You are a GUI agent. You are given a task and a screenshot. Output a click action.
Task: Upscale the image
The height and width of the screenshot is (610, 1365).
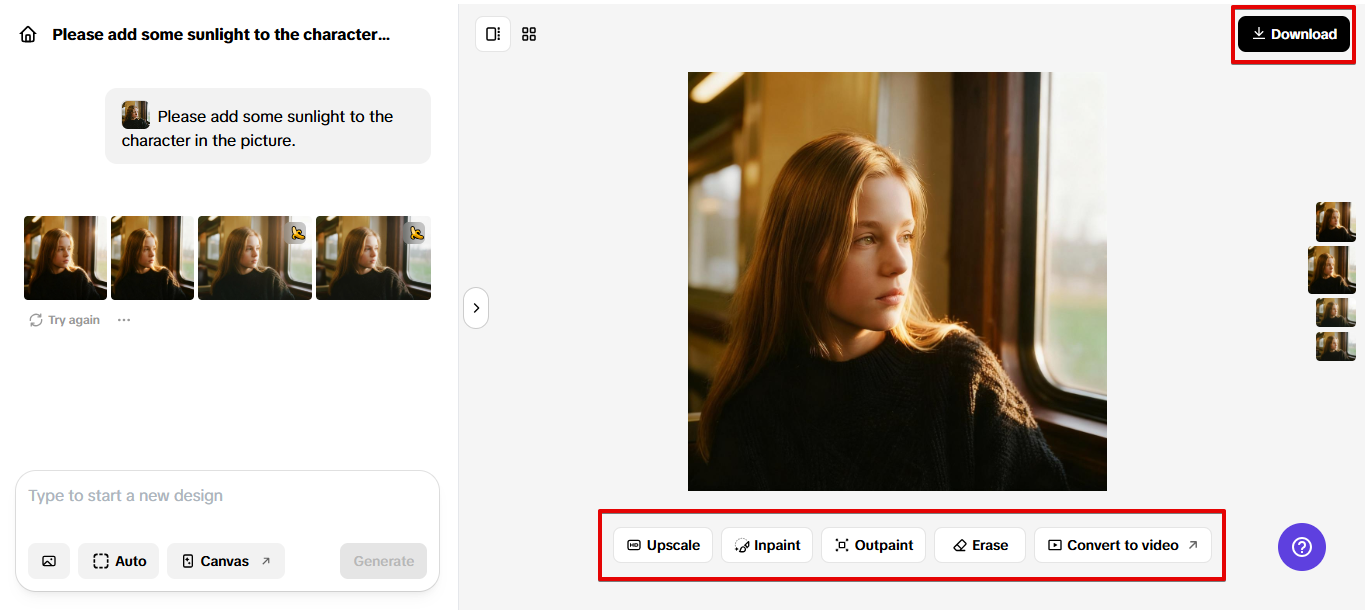[x=663, y=545]
